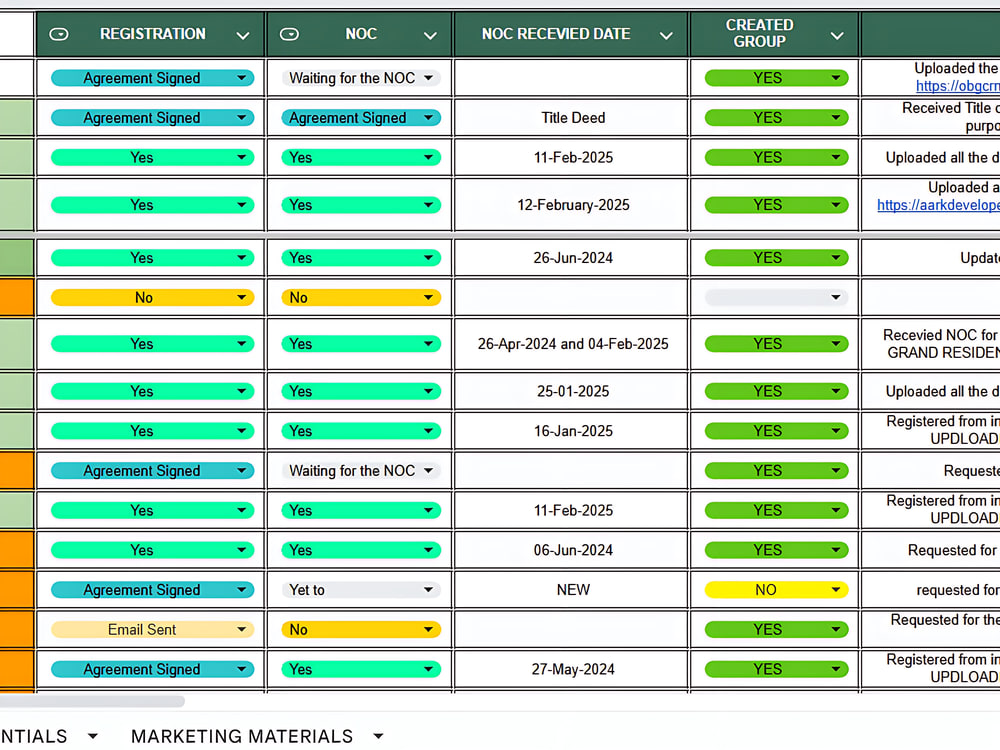The height and width of the screenshot is (750, 1000).
Task: Click the arrow beside the NTIALS sheet tab
Action: 92,736
